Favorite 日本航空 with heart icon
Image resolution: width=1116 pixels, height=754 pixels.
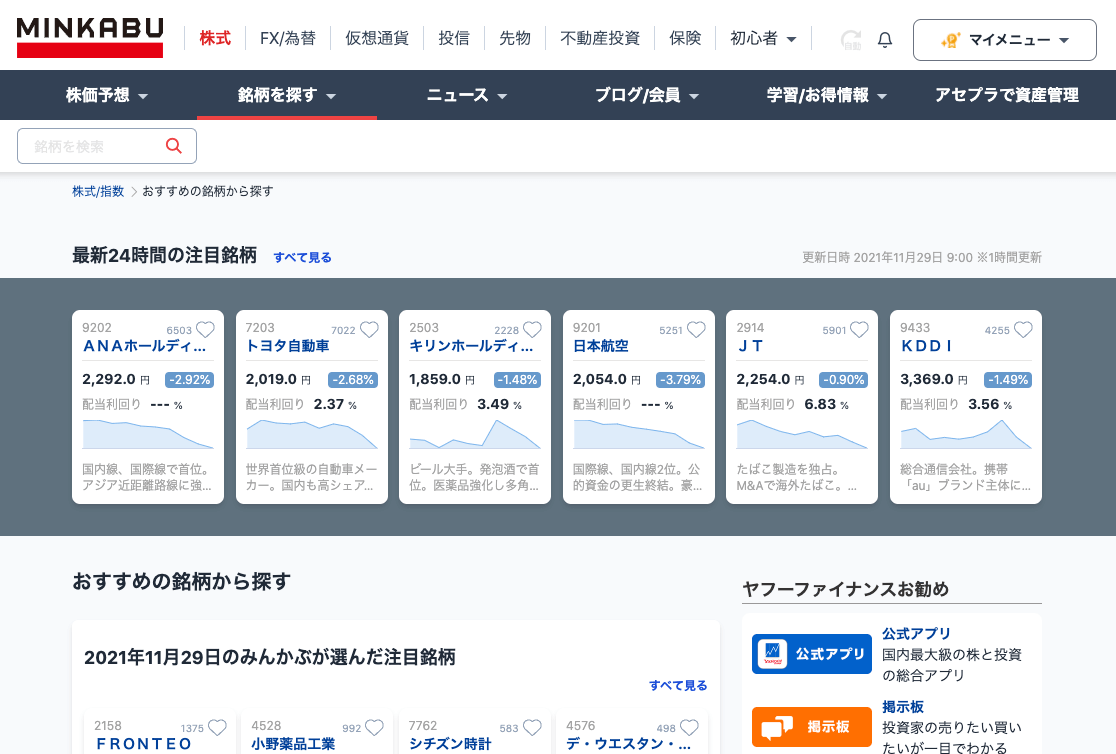(x=696, y=330)
